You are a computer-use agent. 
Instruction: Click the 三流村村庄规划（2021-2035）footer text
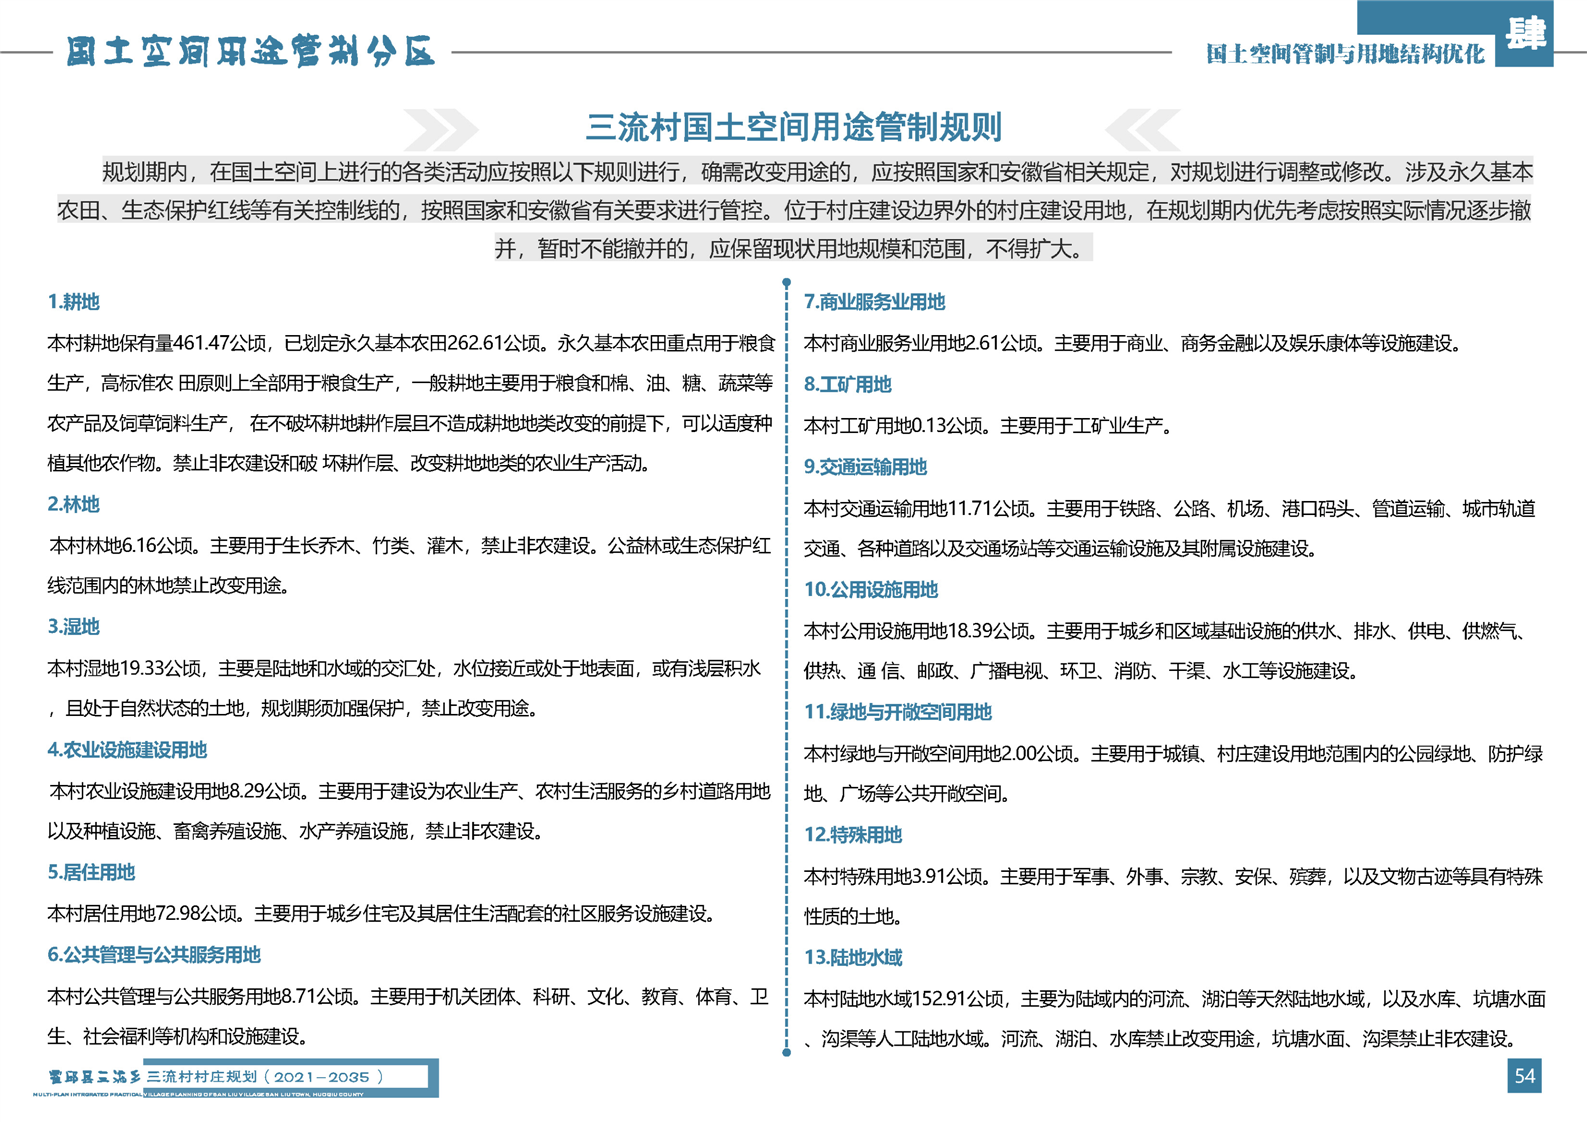click(x=266, y=1077)
